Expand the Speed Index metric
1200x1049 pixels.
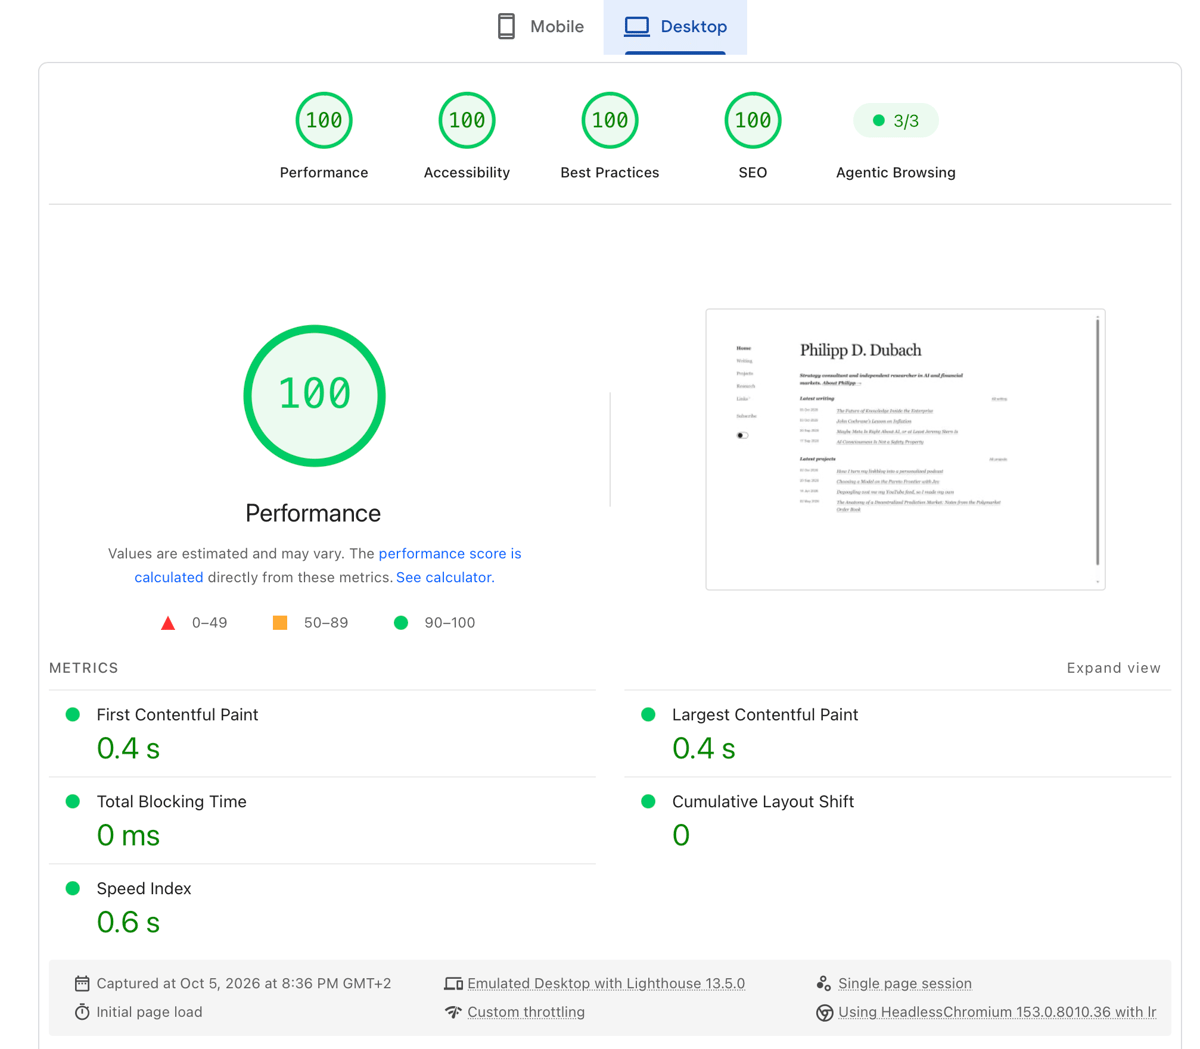coord(322,907)
